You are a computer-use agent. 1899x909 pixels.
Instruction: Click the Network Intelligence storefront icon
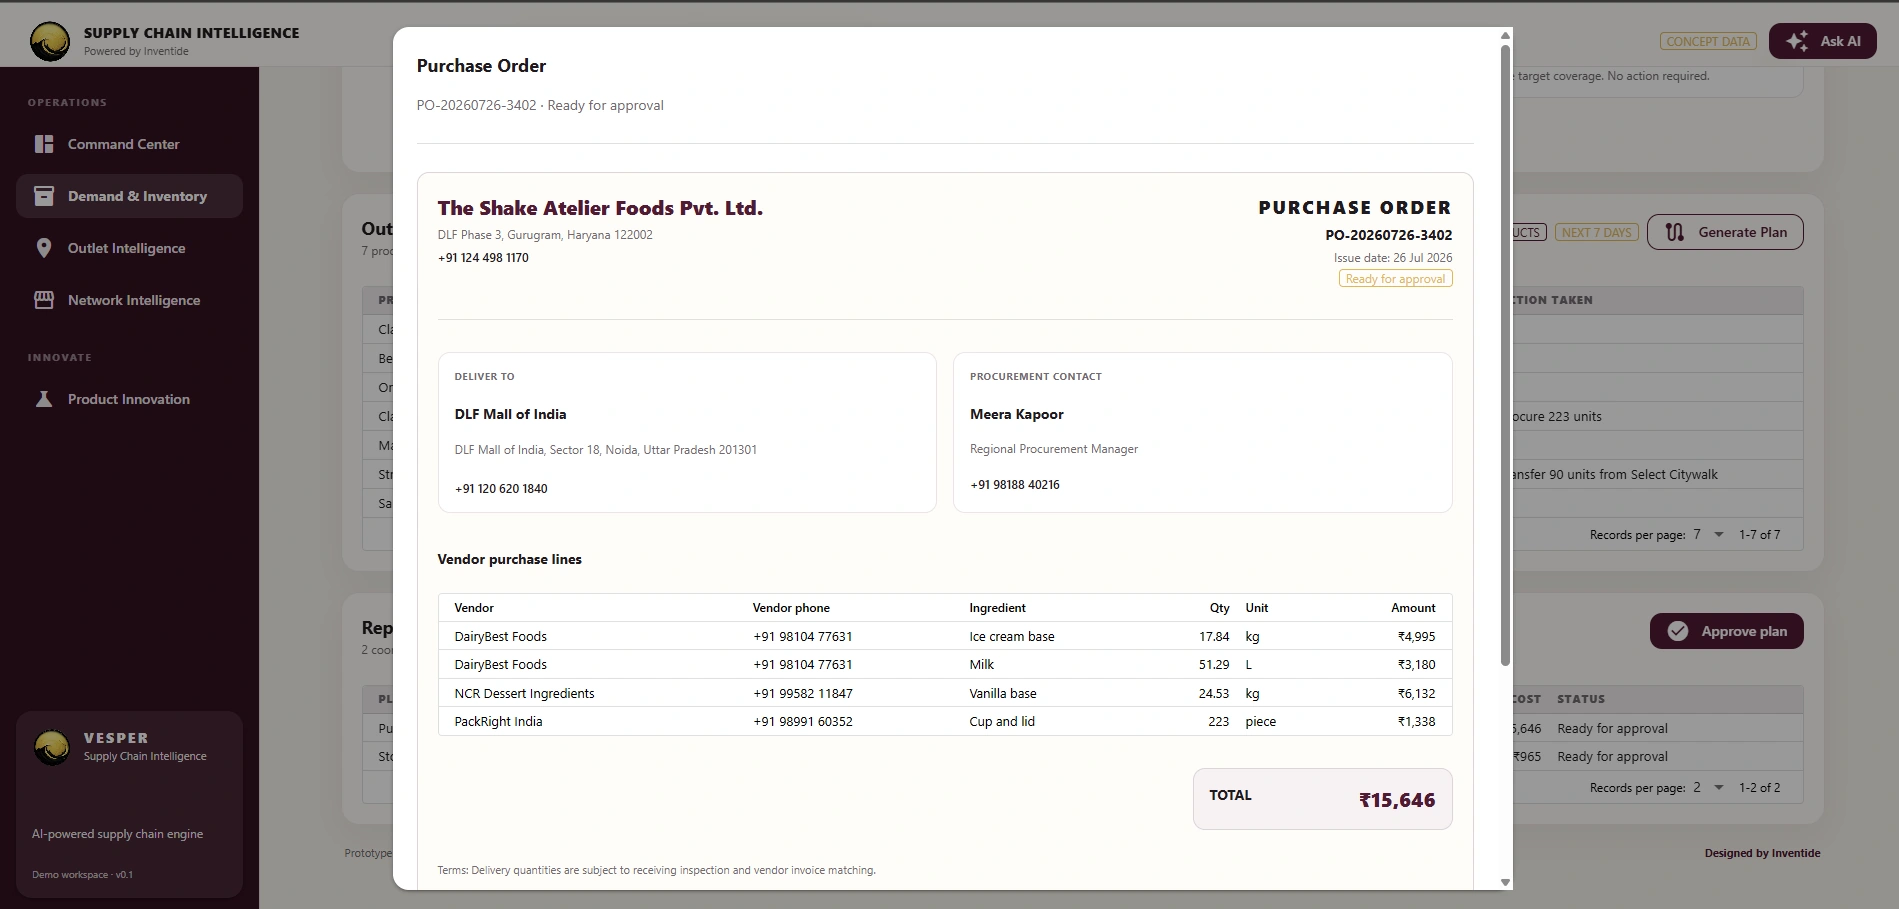click(44, 300)
